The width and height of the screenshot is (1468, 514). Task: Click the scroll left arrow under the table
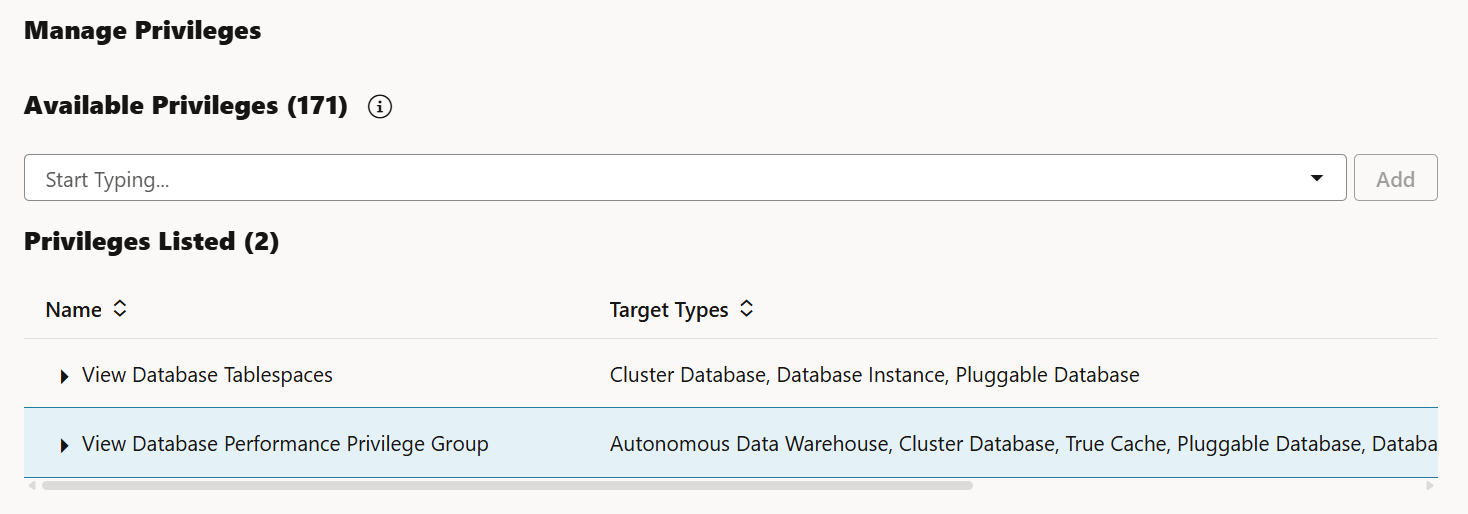click(x=31, y=485)
